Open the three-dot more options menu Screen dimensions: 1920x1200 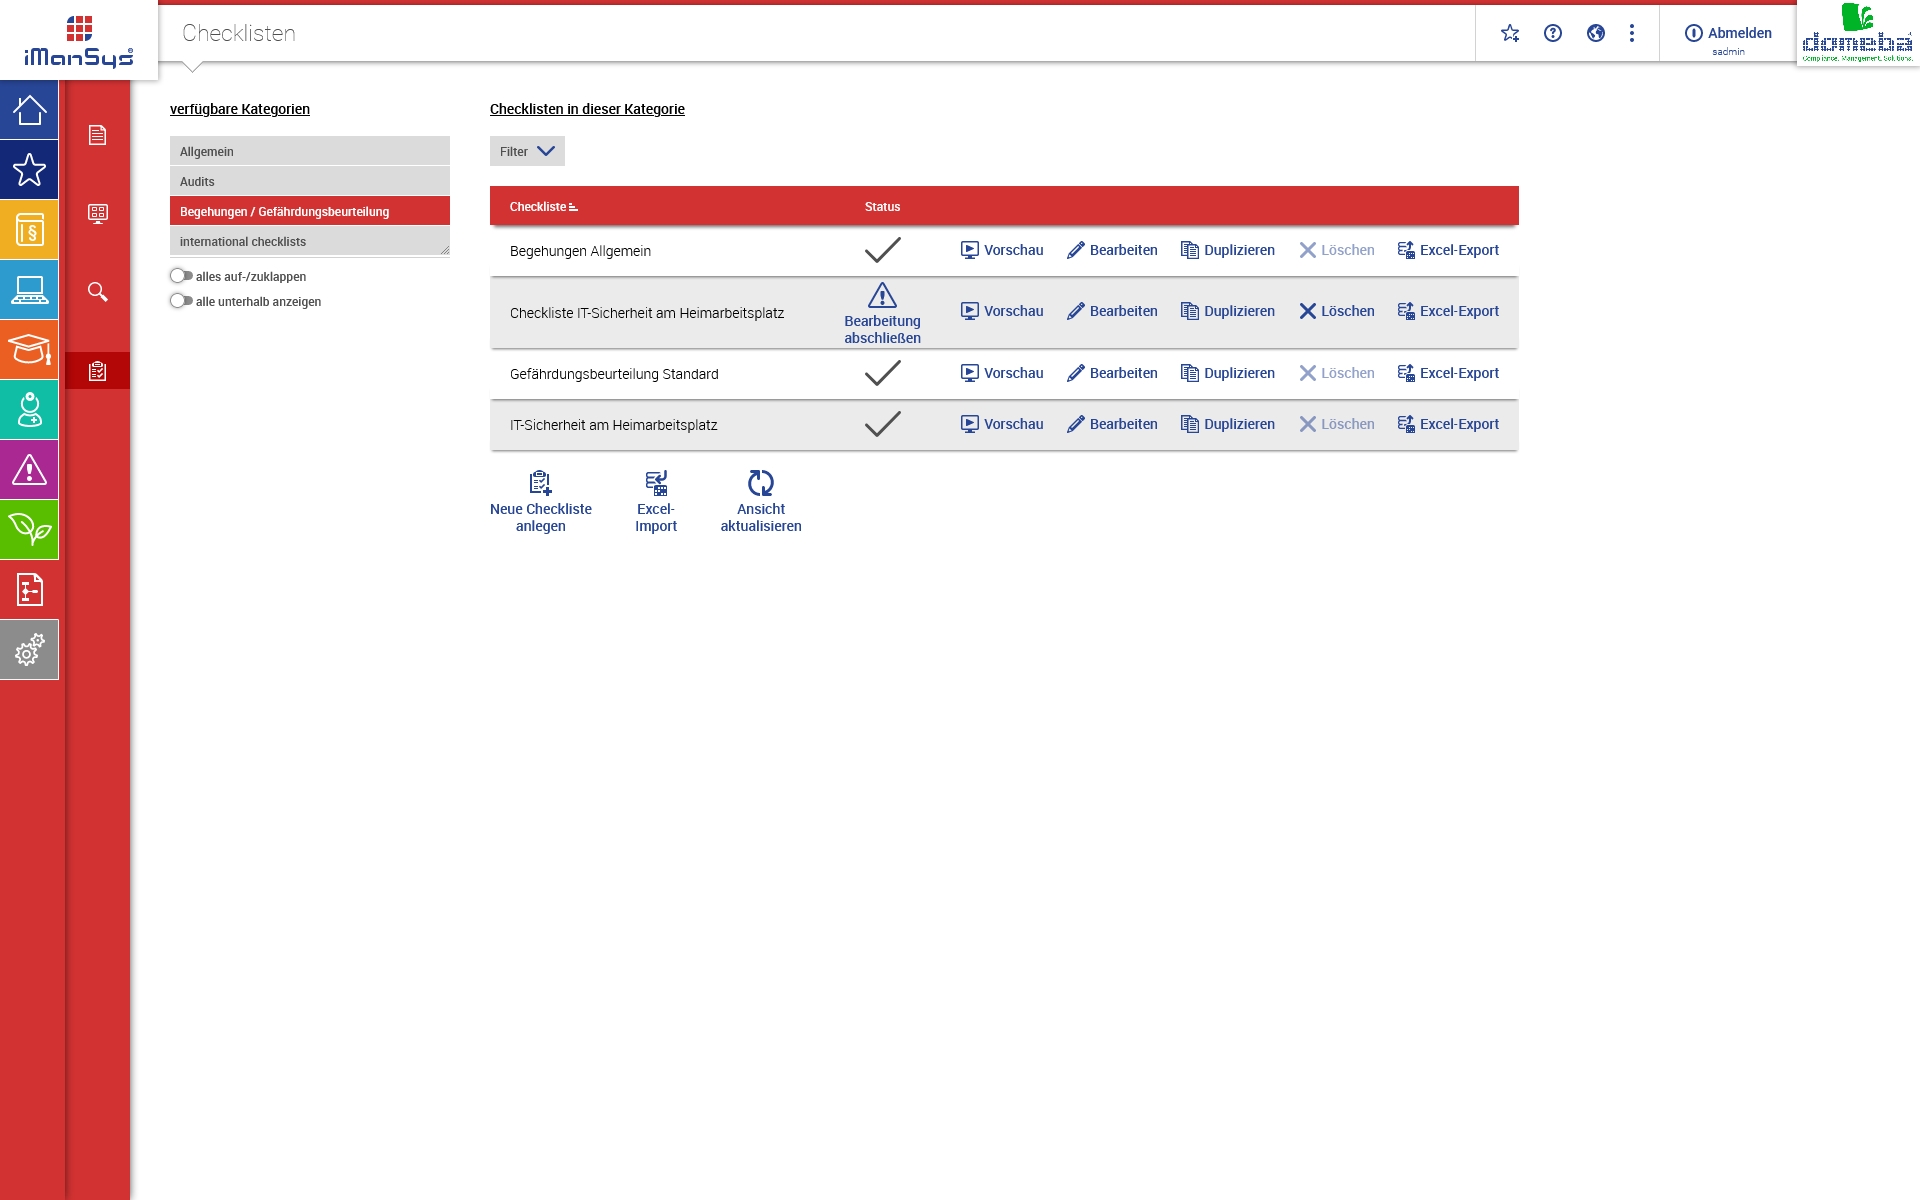(1631, 33)
